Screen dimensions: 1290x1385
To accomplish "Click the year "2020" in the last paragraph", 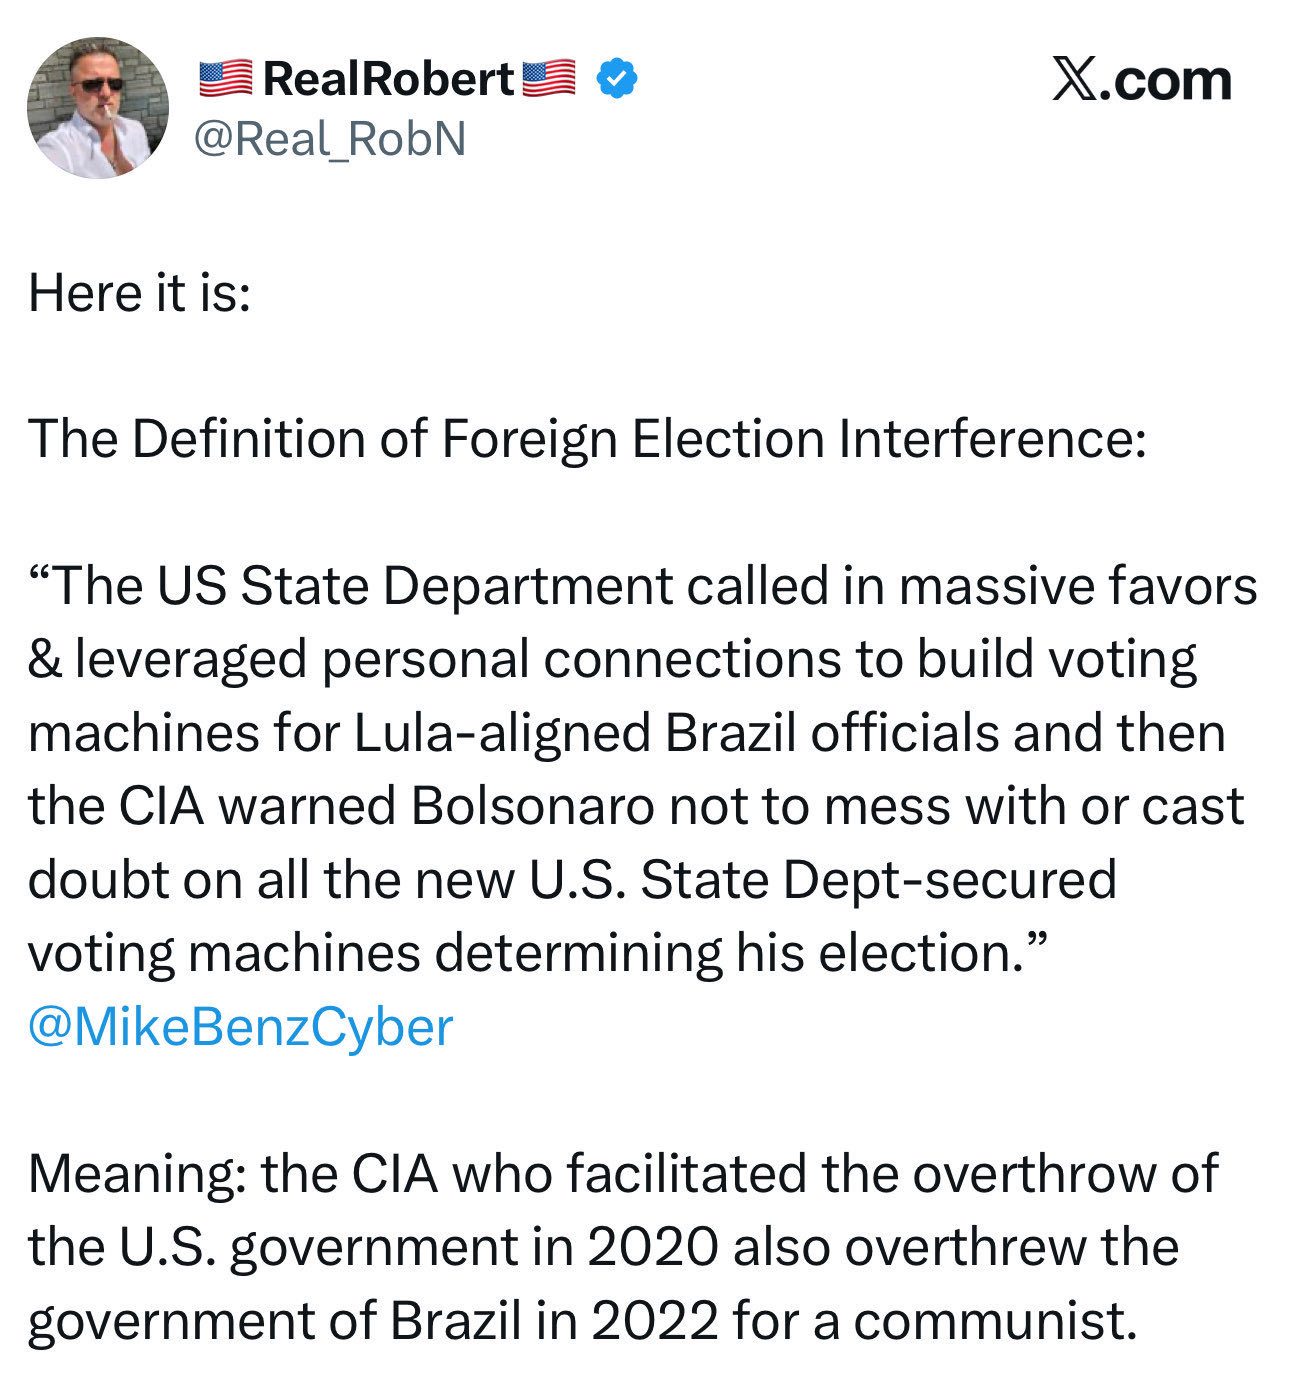I will point(652,1247).
